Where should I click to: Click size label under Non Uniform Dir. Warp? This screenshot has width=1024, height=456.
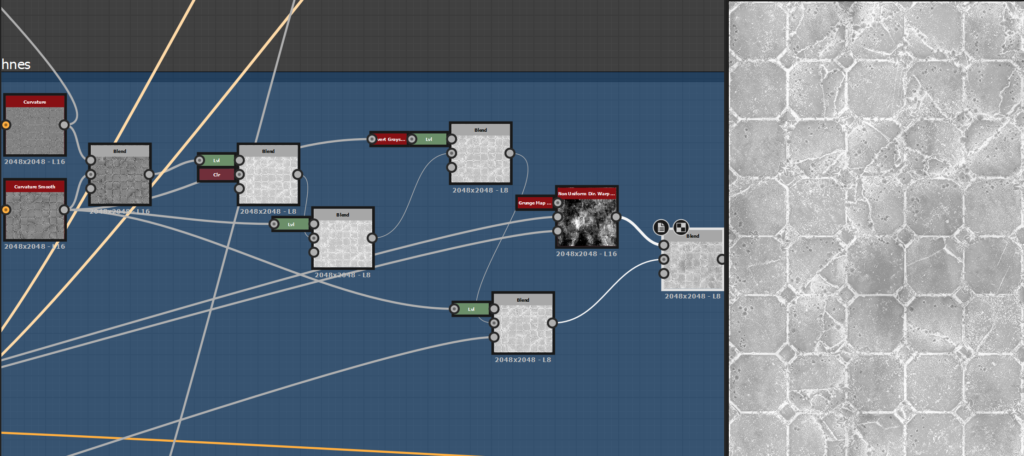(586, 254)
